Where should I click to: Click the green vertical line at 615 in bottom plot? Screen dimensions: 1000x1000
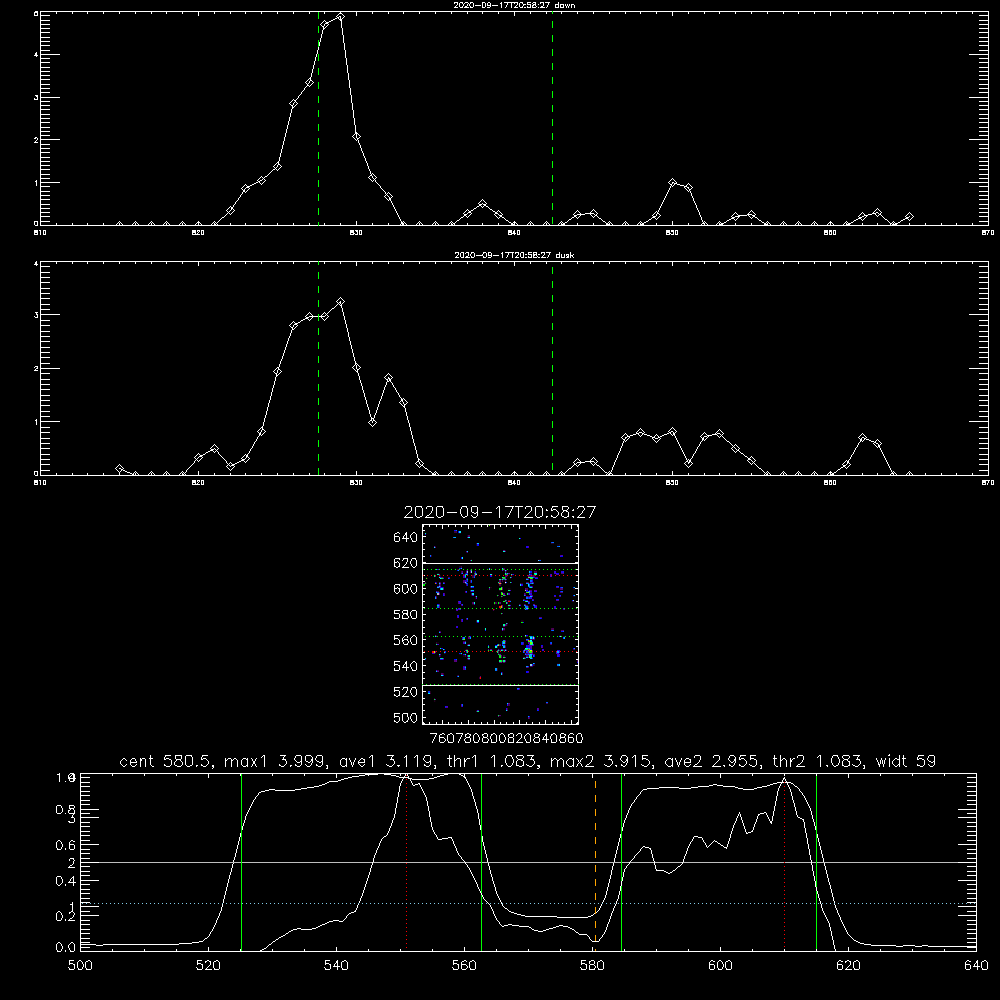pos(816,862)
